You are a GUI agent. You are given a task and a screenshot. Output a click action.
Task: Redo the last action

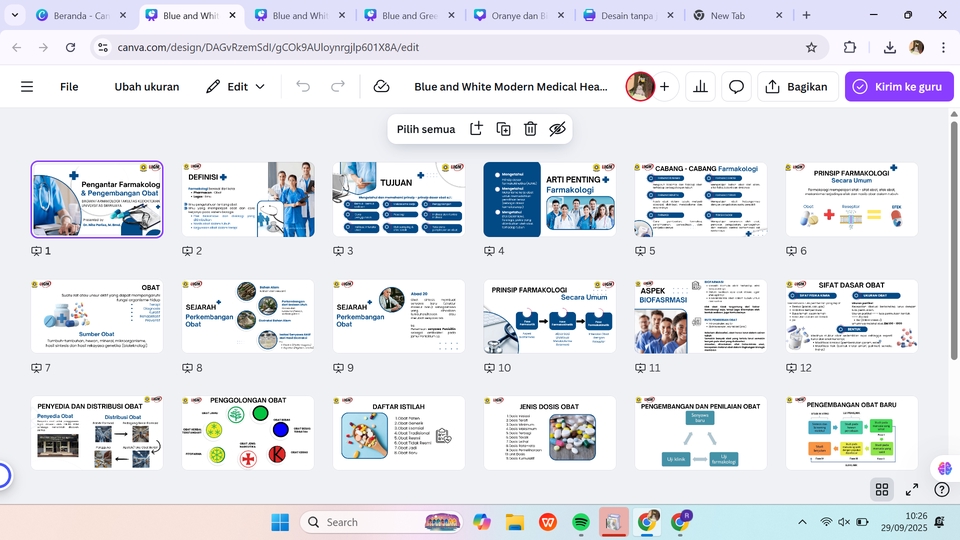(x=337, y=86)
